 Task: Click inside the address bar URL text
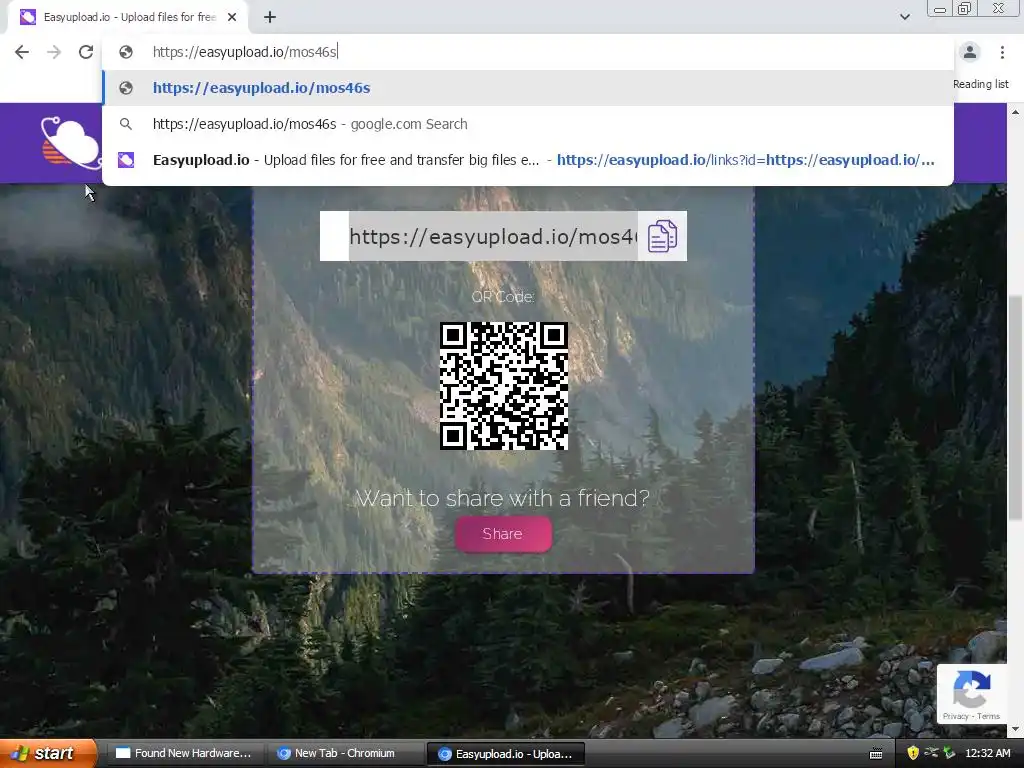(x=245, y=52)
